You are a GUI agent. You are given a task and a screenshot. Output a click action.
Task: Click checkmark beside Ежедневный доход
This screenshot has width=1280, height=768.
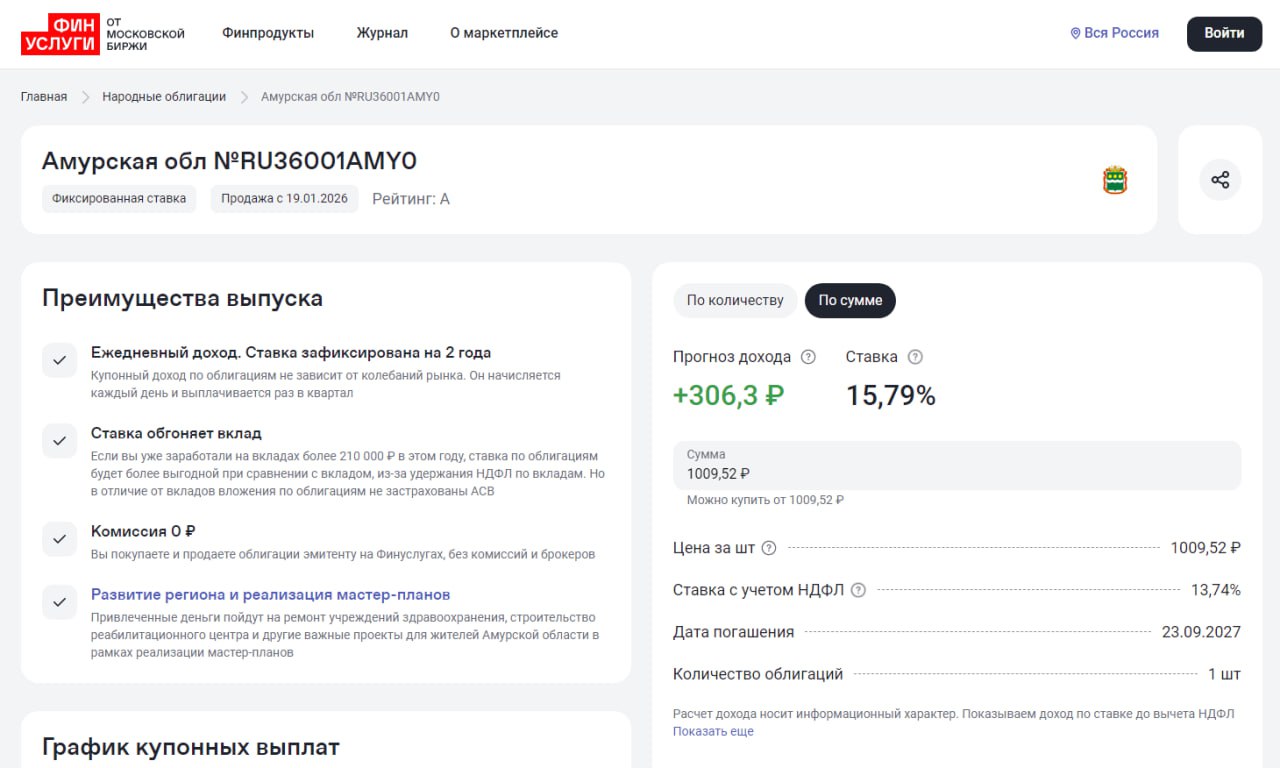pyautogui.click(x=59, y=360)
